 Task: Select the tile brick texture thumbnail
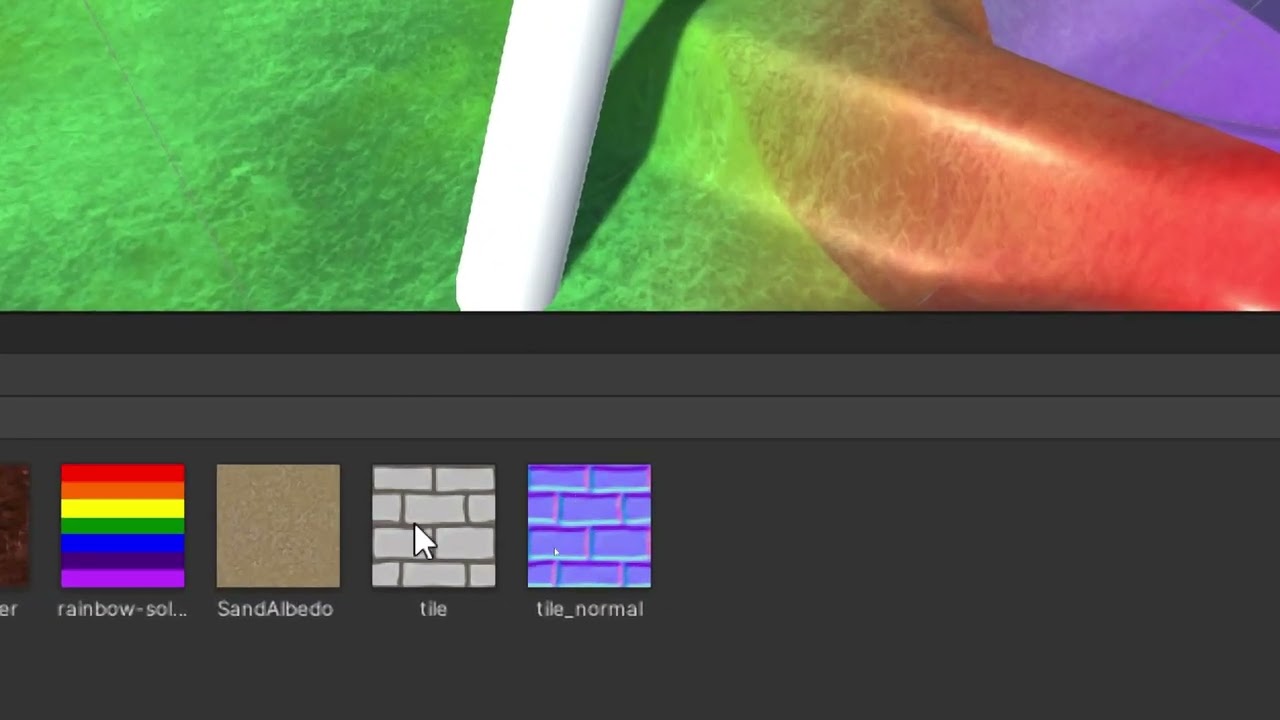tap(434, 526)
